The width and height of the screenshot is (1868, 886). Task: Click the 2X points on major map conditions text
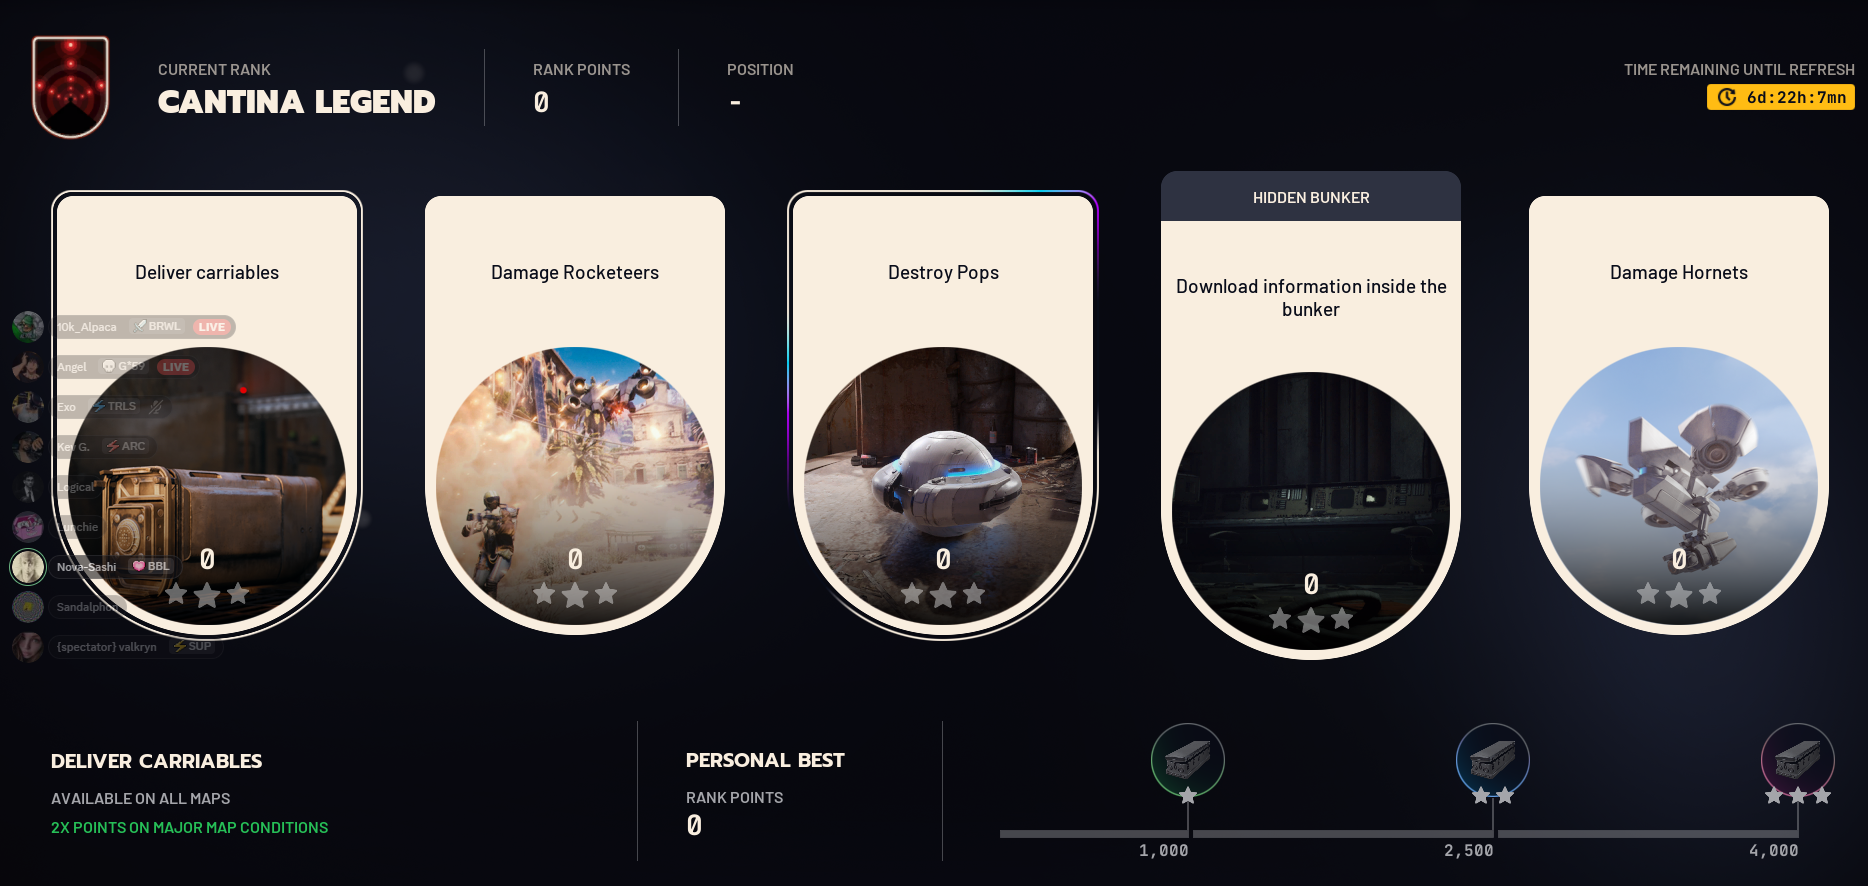coord(190,828)
